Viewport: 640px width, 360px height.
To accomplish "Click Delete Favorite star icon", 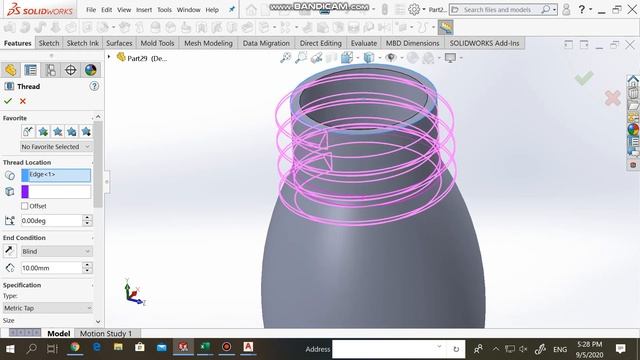I will coord(58,131).
